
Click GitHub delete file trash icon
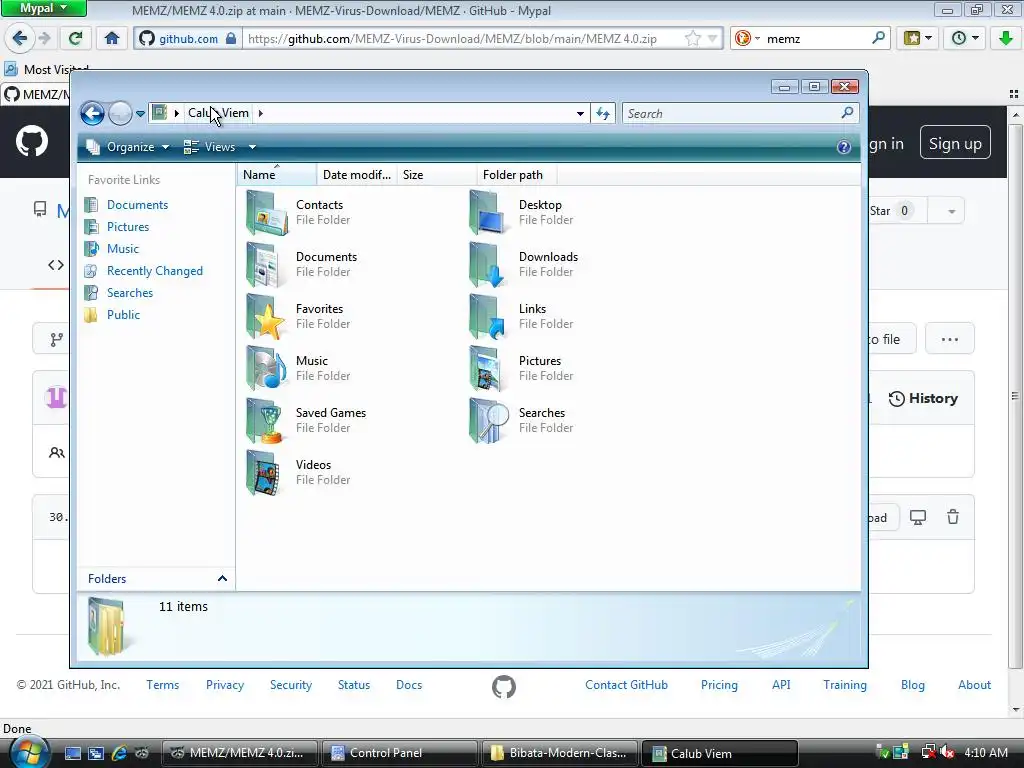[x=953, y=517]
